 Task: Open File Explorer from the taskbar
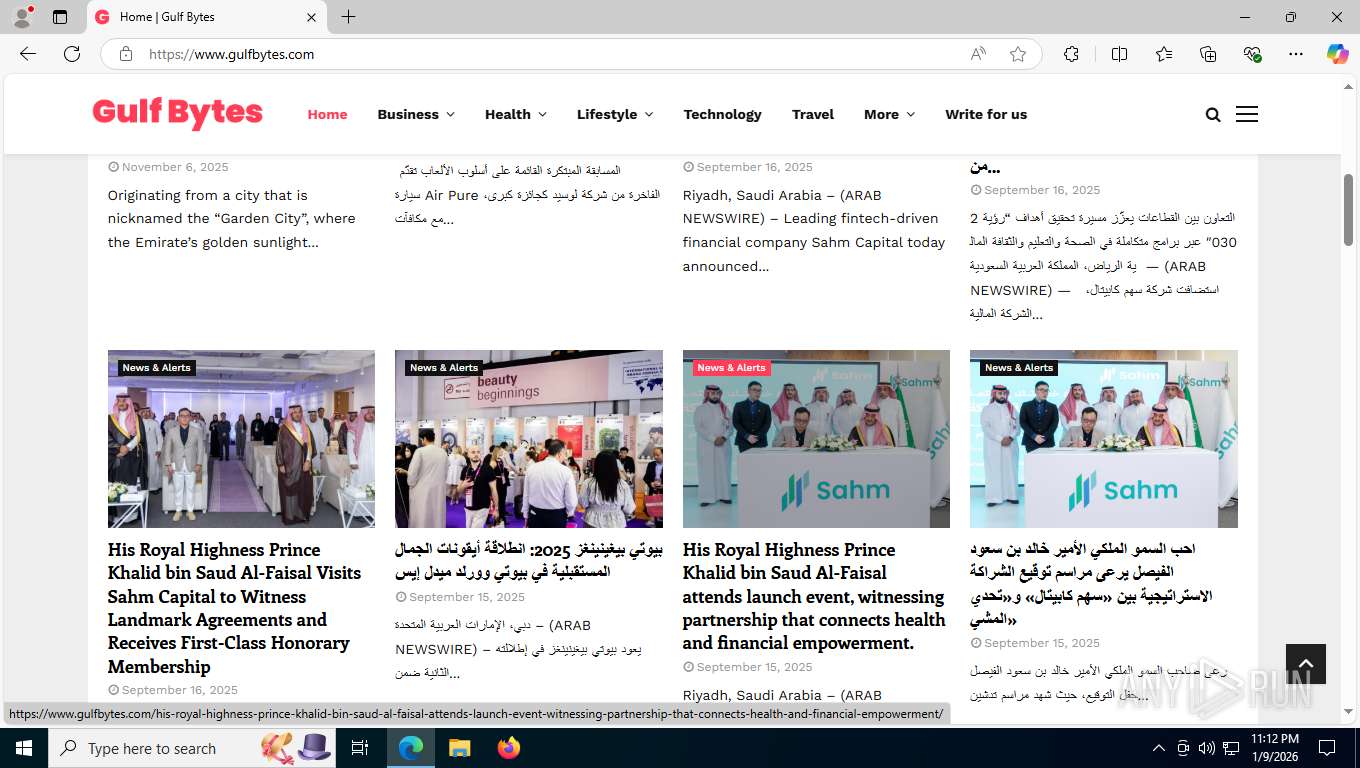[459, 748]
